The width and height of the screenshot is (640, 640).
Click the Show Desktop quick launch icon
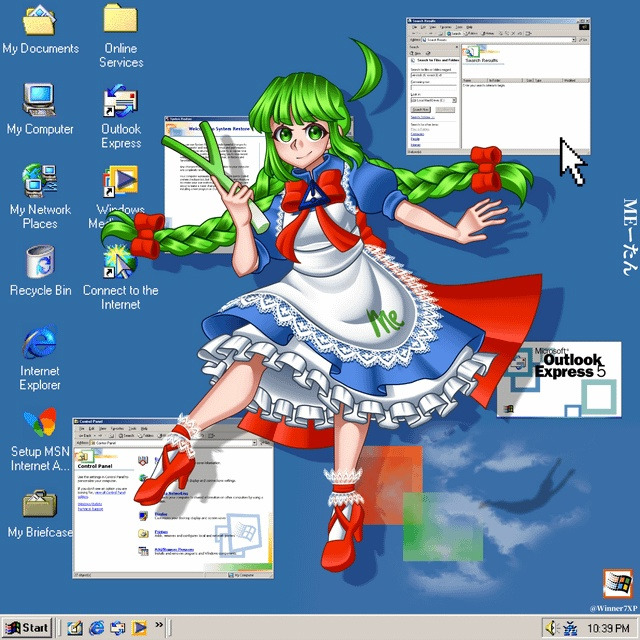tap(75, 628)
